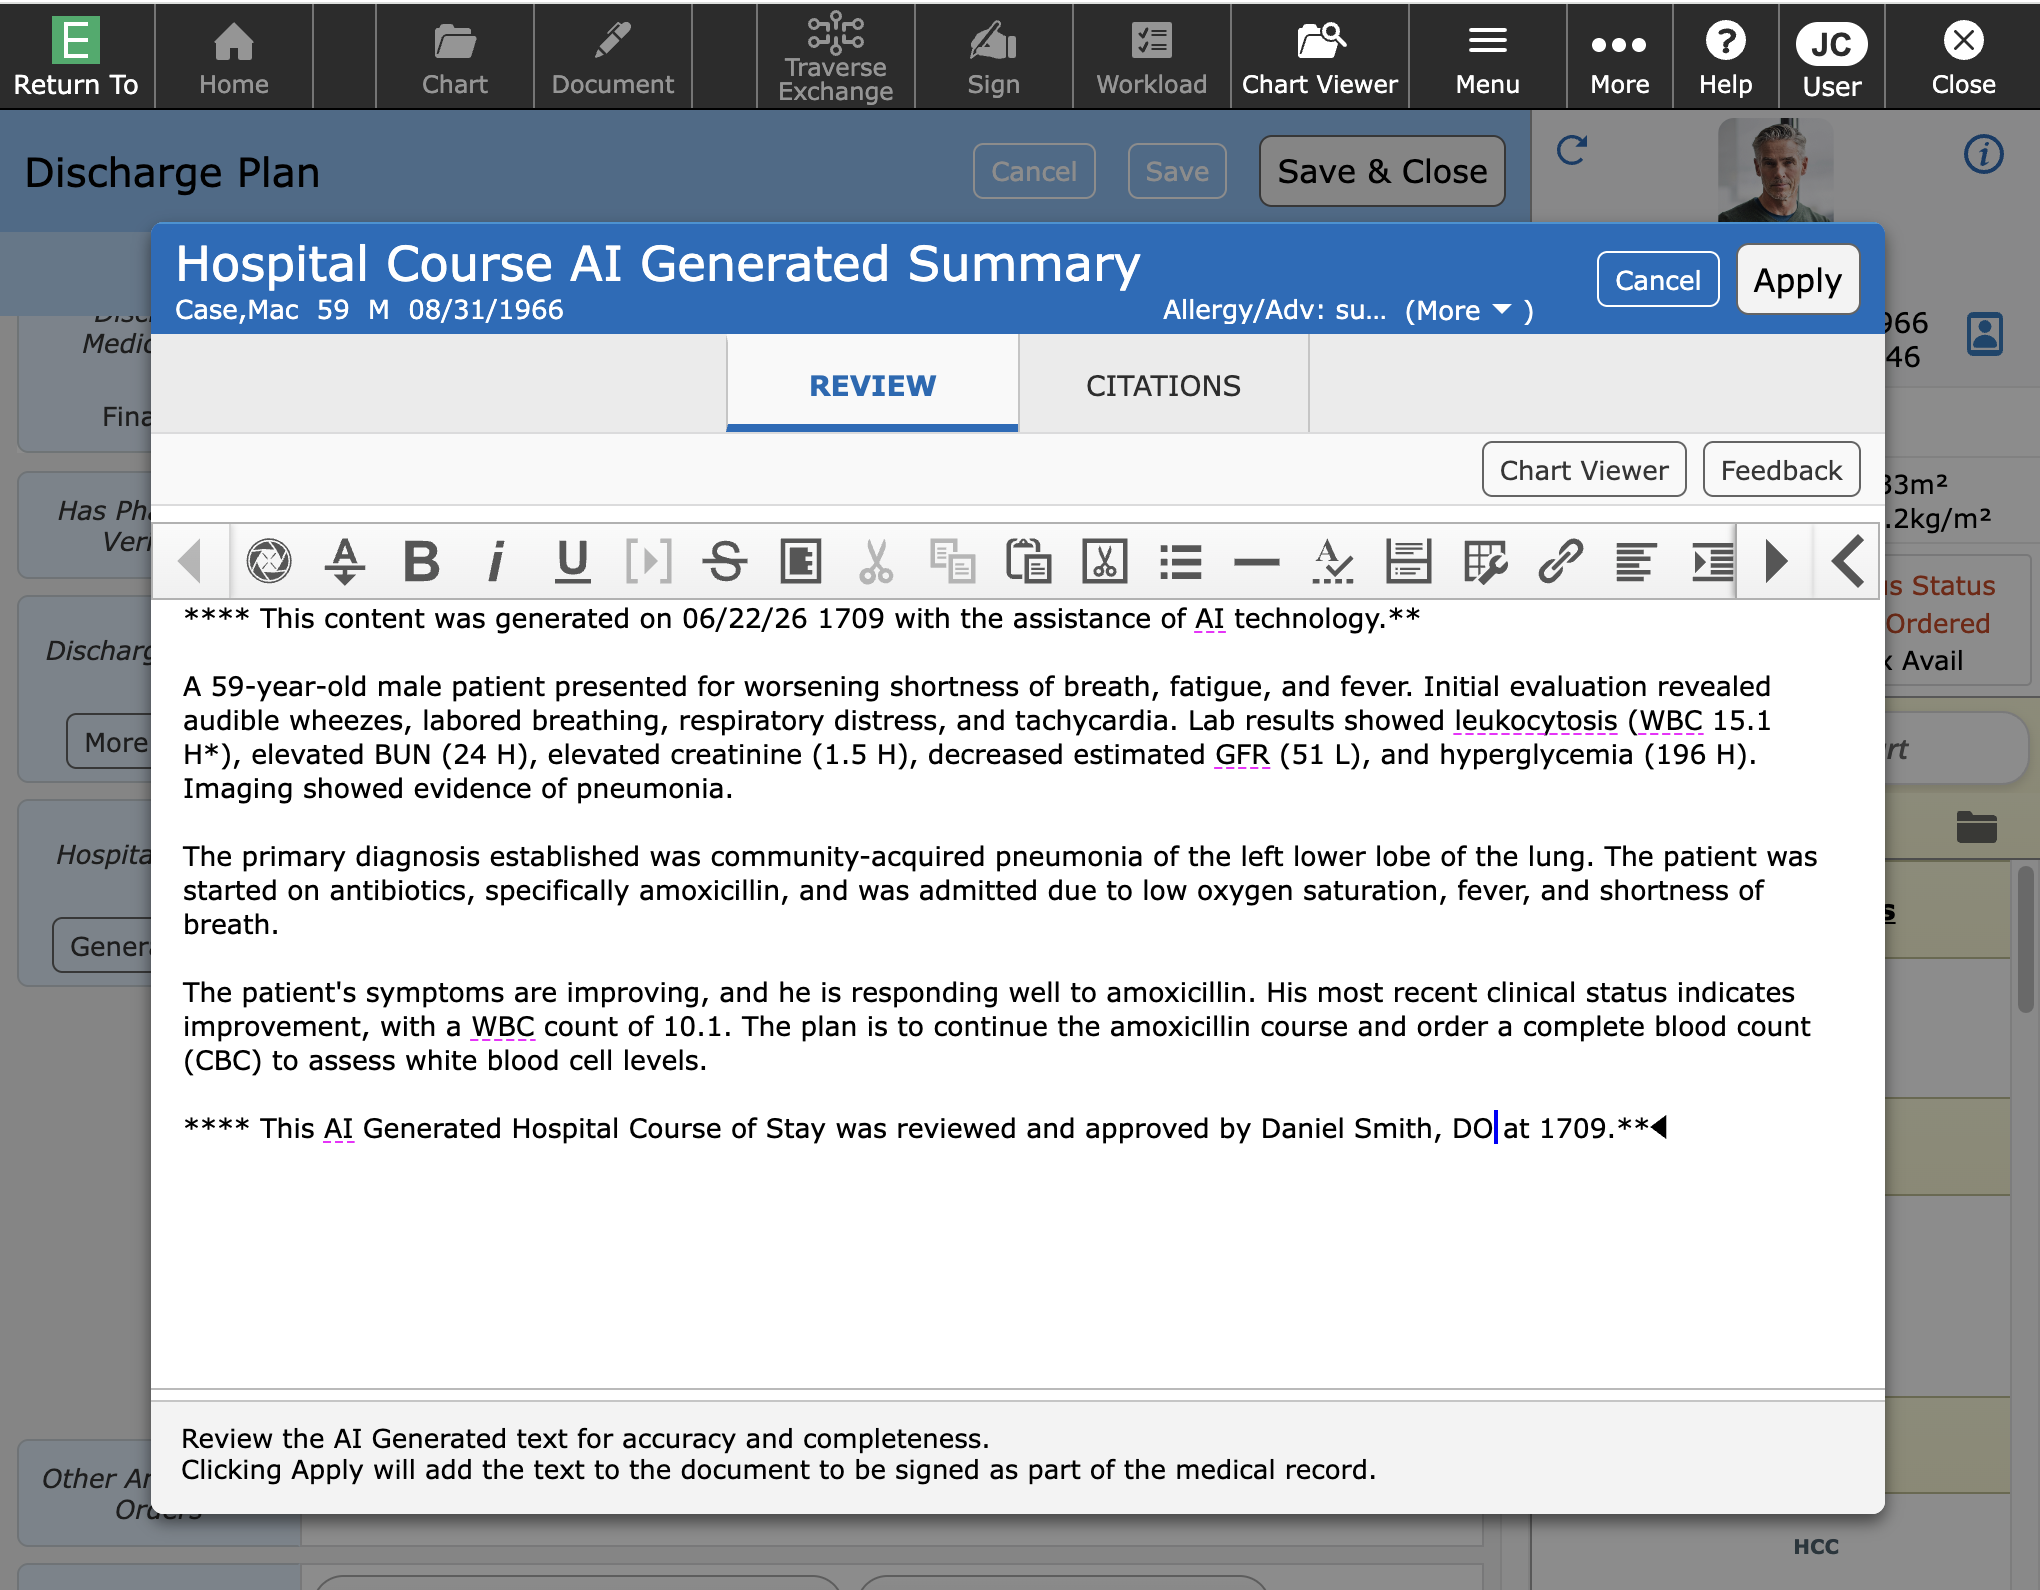Click Save & Close on Discharge Plan
Screen dimensions: 2040x1590
coord(1382,171)
